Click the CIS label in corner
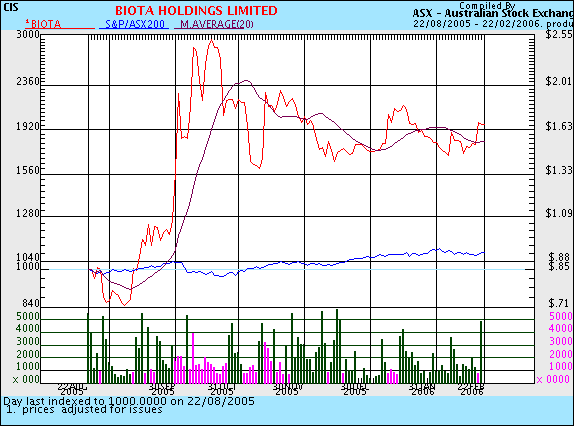Image resolution: width=574 pixels, height=426 pixels. 10,7
